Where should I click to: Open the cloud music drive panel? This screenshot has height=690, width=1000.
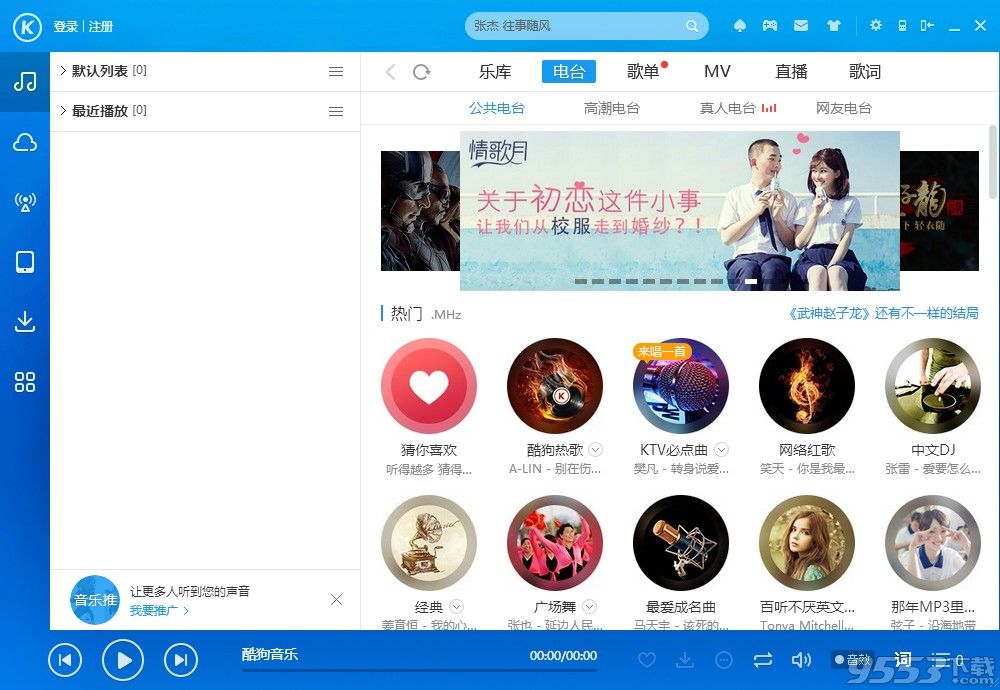point(25,142)
